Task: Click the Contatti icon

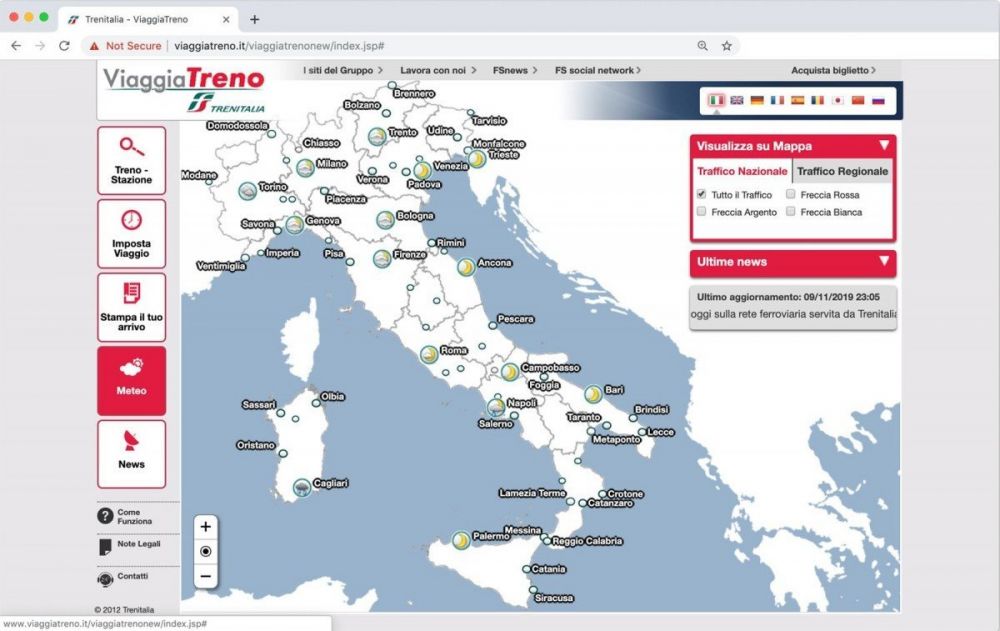Action: 104,577
